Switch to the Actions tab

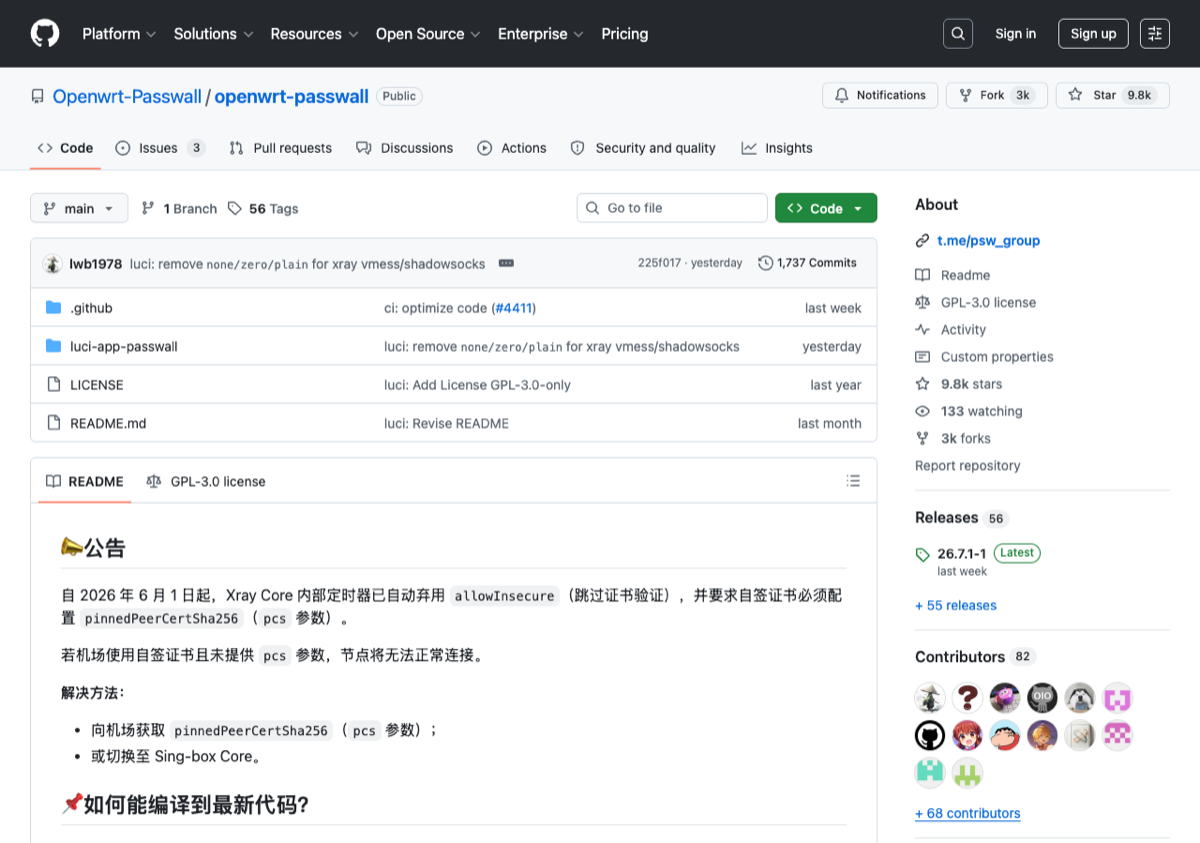(512, 148)
